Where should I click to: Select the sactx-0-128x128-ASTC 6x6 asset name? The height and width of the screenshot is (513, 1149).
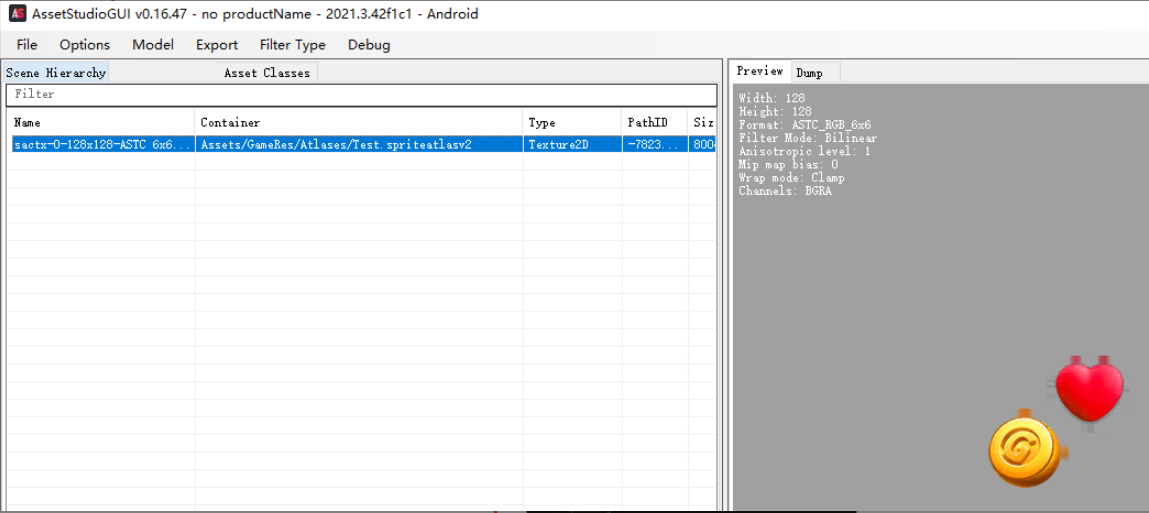click(x=102, y=145)
